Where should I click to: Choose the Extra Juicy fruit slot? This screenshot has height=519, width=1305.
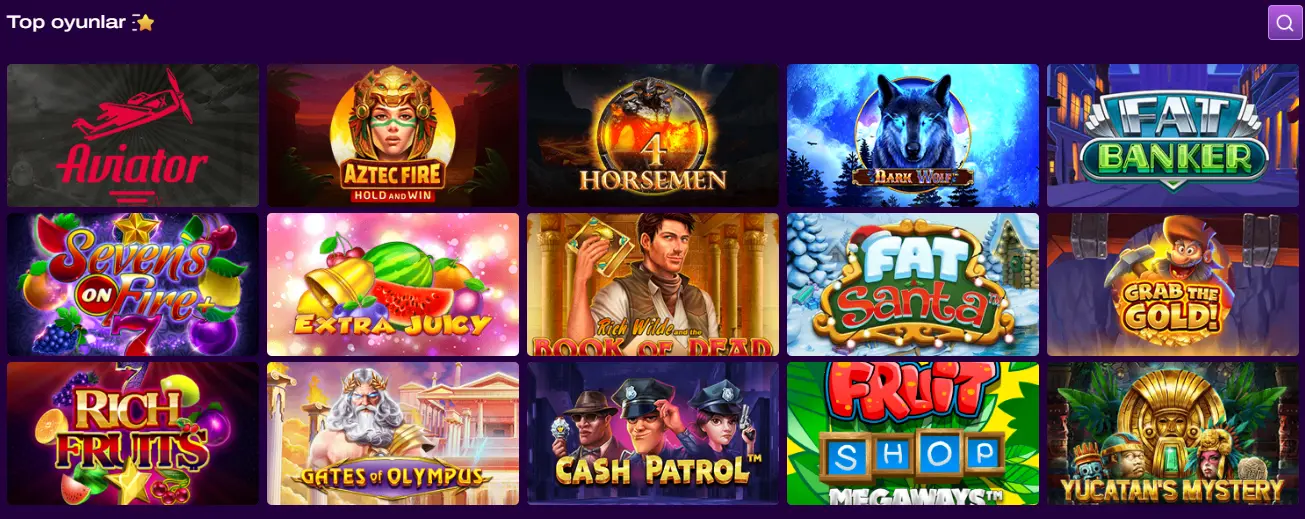click(393, 284)
